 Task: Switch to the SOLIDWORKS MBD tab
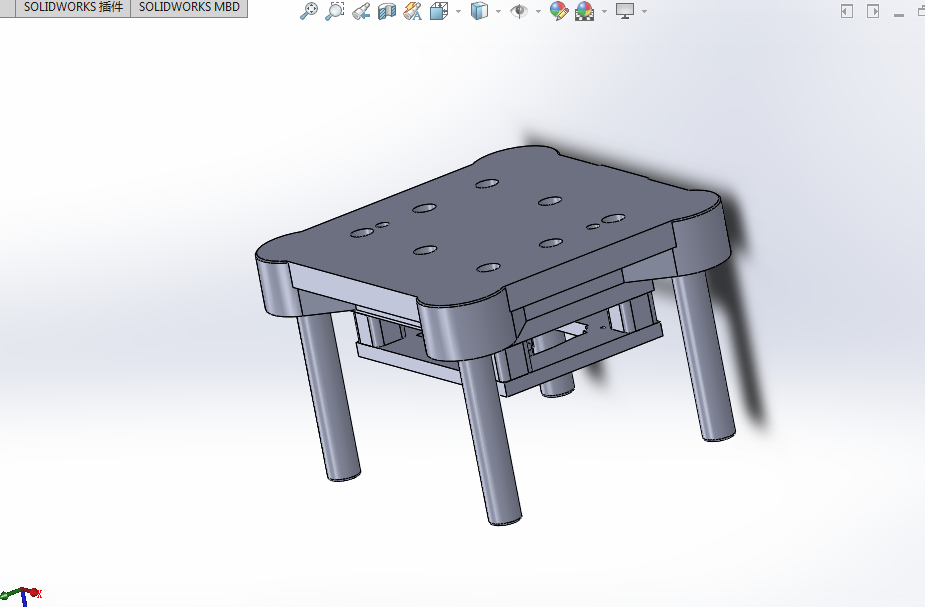tap(189, 8)
